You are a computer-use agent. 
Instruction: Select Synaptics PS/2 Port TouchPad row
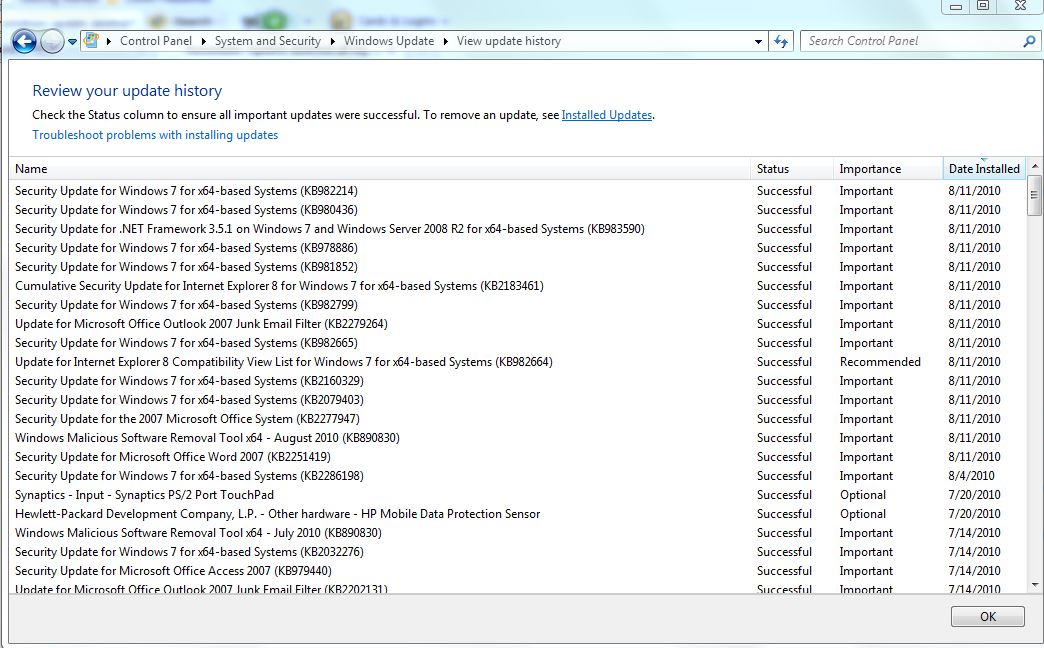(x=517, y=495)
